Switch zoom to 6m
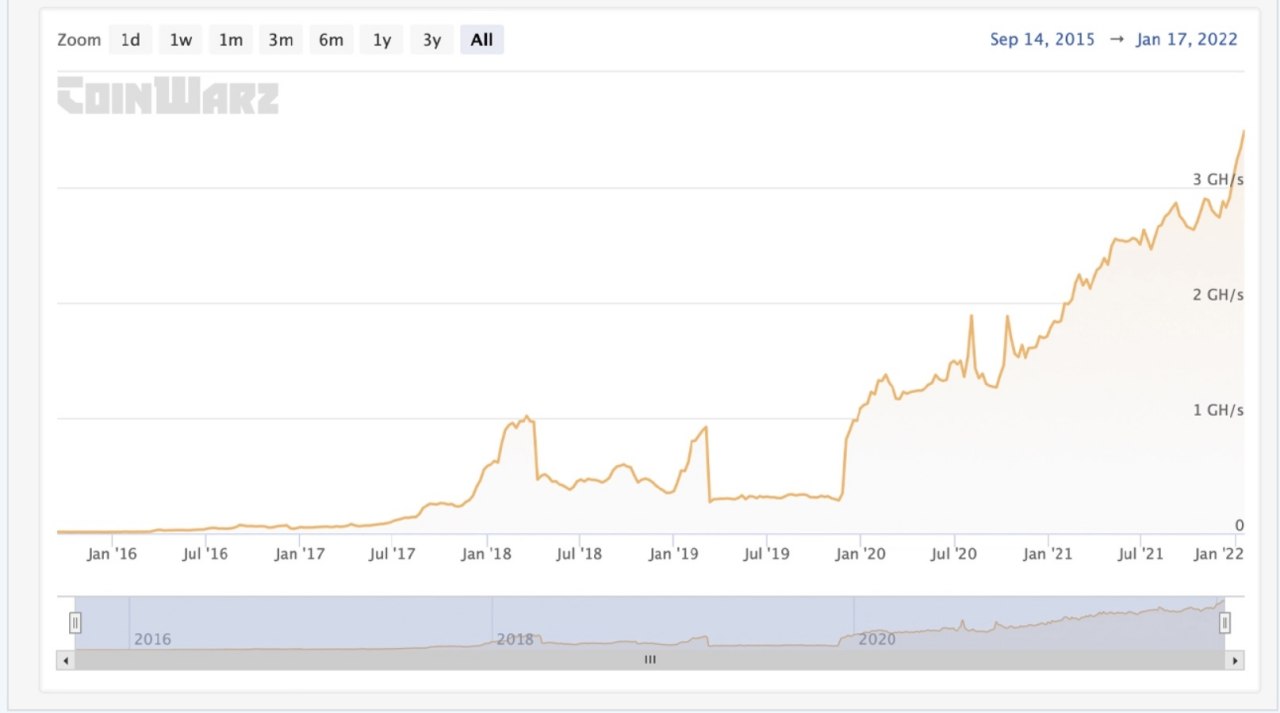1280x713 pixels. point(331,40)
